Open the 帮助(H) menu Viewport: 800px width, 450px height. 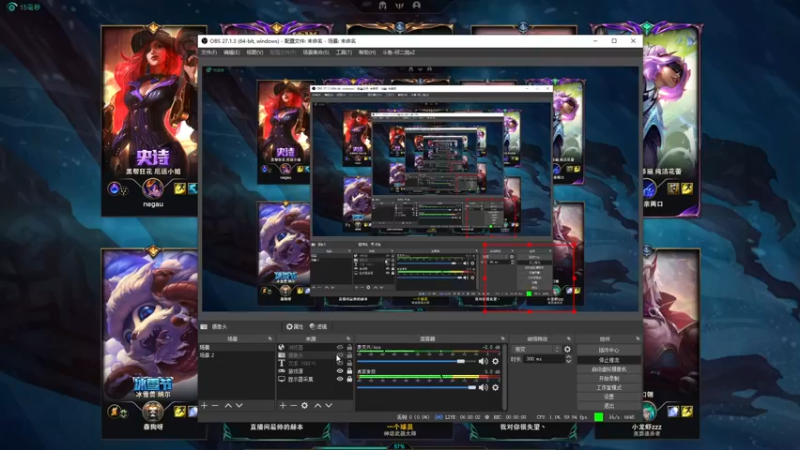(x=367, y=53)
